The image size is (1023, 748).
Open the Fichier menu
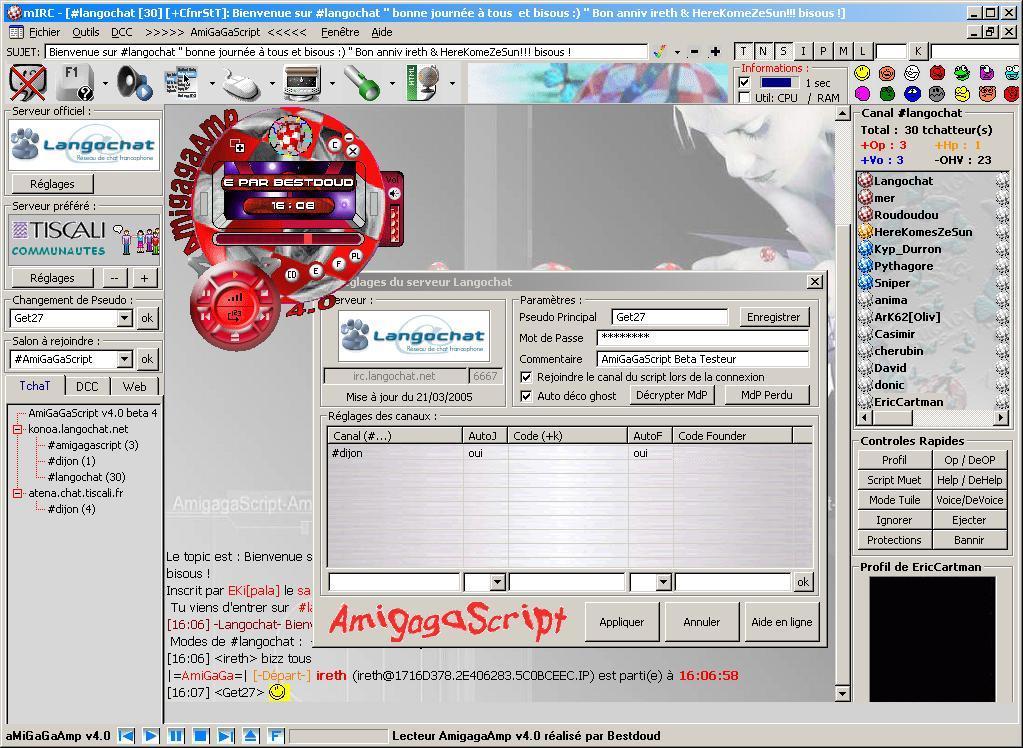44,32
